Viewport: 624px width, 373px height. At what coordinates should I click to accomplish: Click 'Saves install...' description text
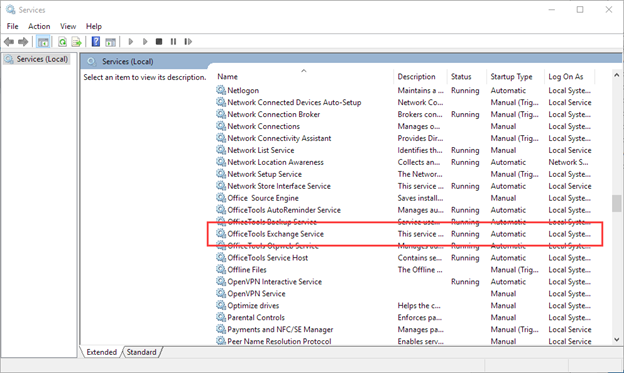pos(420,198)
